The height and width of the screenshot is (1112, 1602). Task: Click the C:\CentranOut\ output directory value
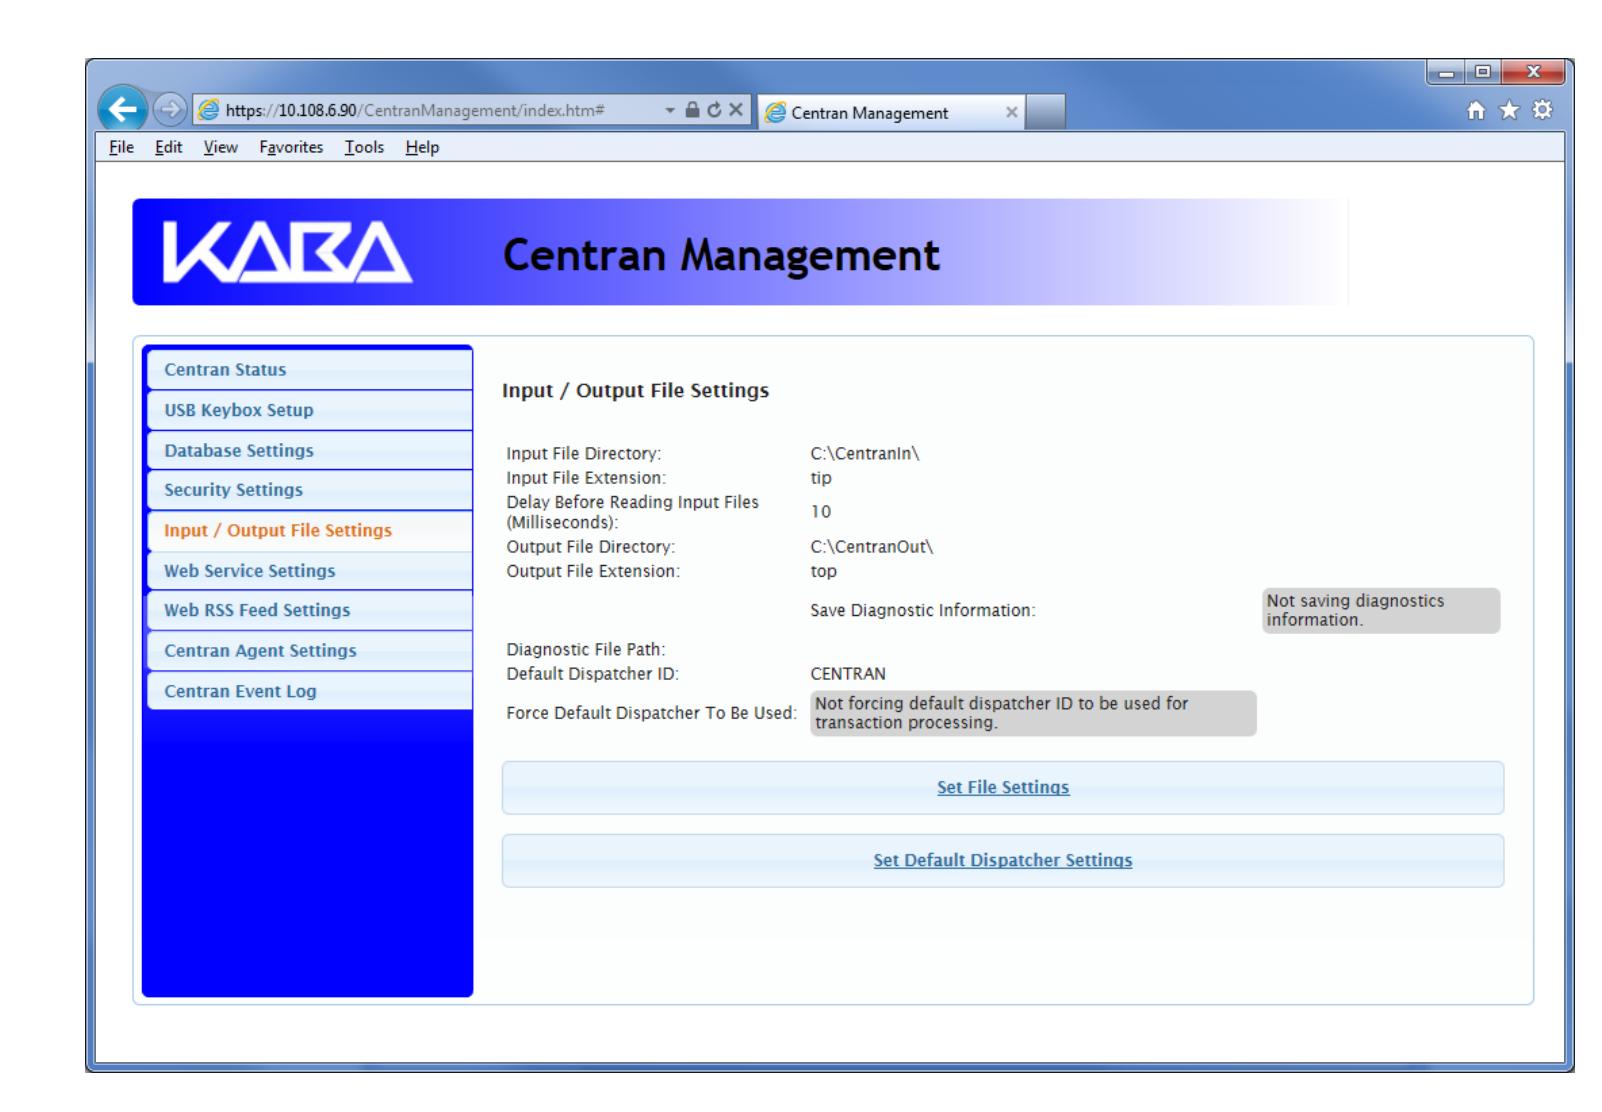click(x=872, y=547)
